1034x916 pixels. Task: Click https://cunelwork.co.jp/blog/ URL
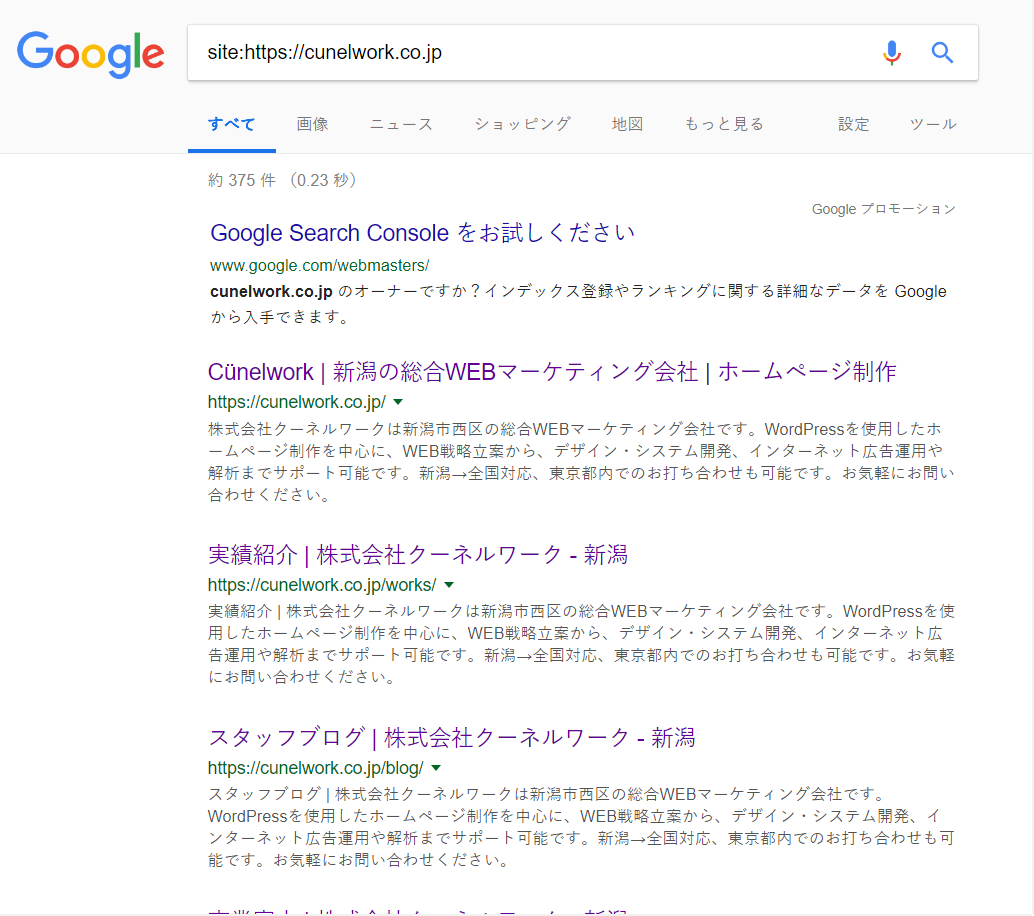tap(315, 768)
